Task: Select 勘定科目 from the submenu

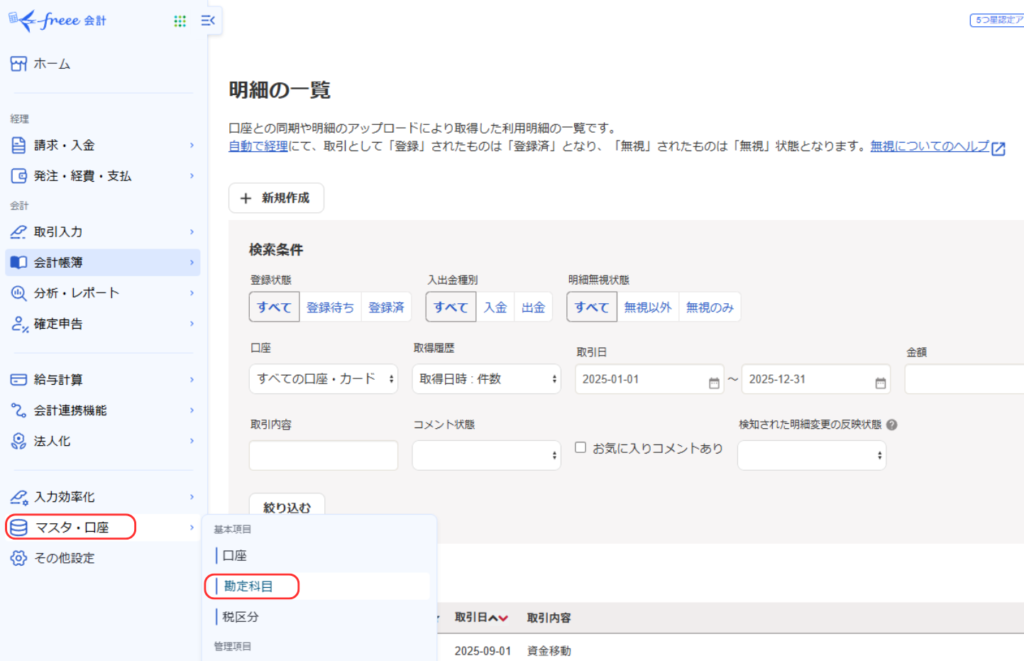Action: click(x=248, y=586)
